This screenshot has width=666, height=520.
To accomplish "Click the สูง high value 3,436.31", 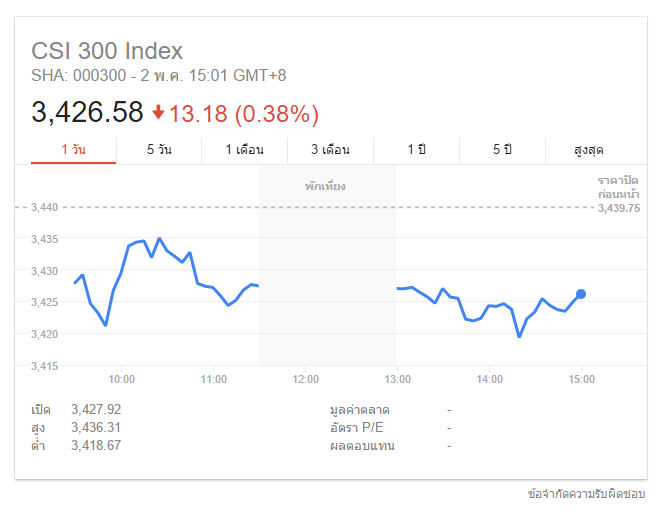I will tap(96, 427).
